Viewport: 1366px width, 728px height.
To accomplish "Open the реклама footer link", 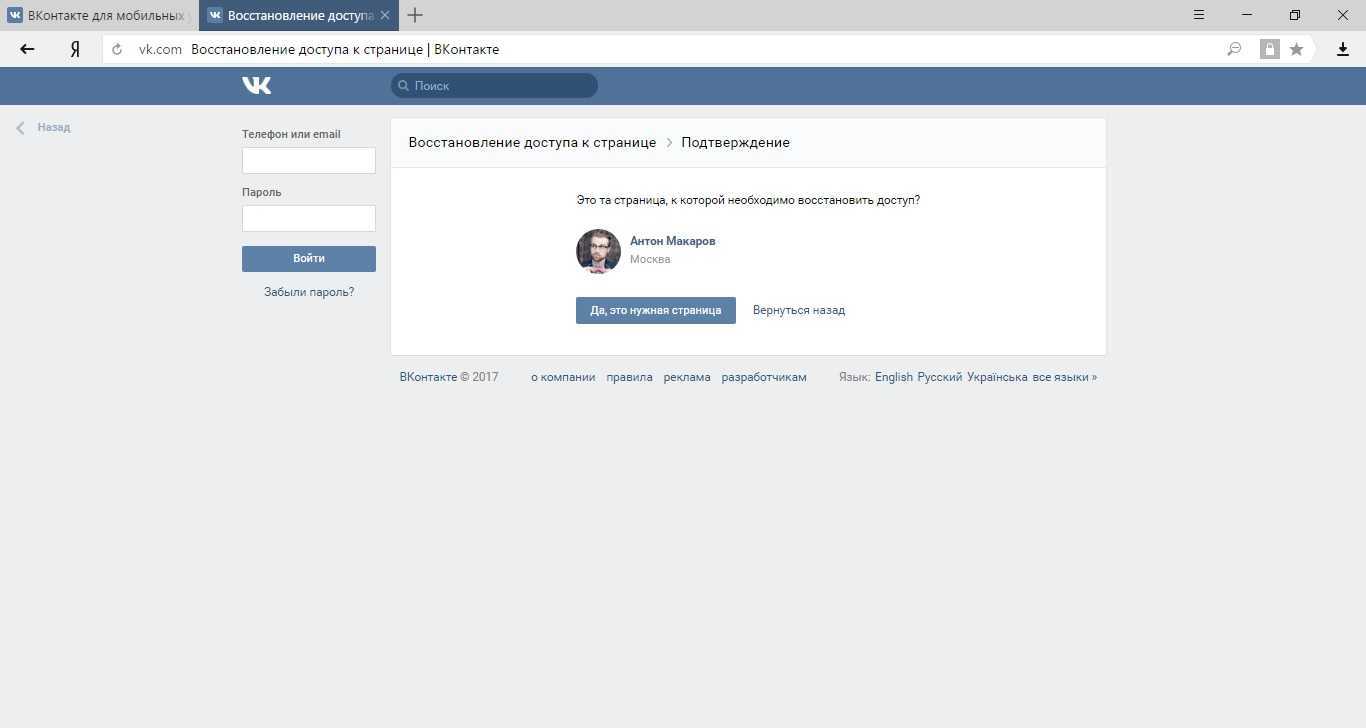I will [x=687, y=377].
